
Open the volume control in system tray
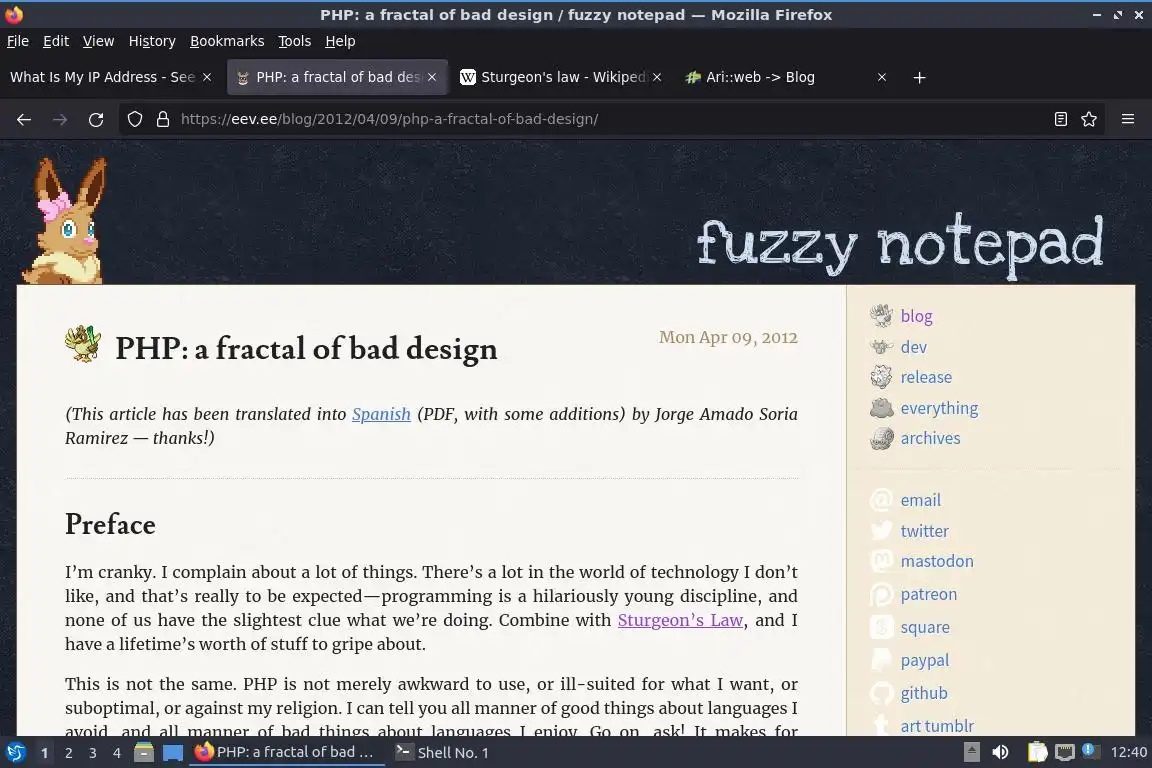click(1000, 753)
